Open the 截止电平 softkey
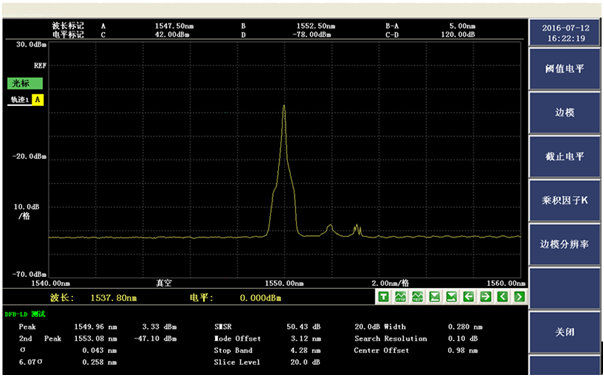 (x=564, y=156)
